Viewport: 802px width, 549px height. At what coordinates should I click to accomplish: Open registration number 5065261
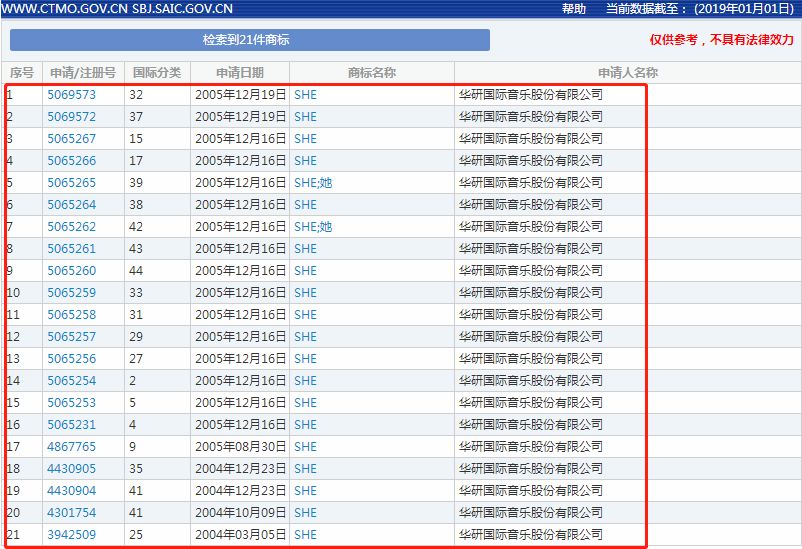click(x=72, y=249)
